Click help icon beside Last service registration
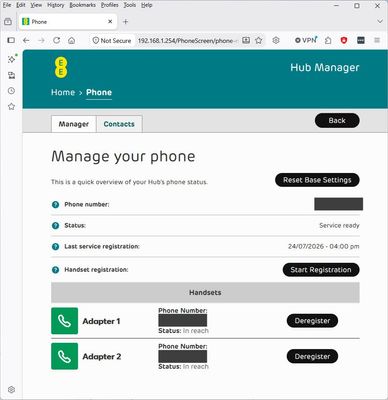This screenshot has width=388, height=400. pyautogui.click(x=55, y=247)
